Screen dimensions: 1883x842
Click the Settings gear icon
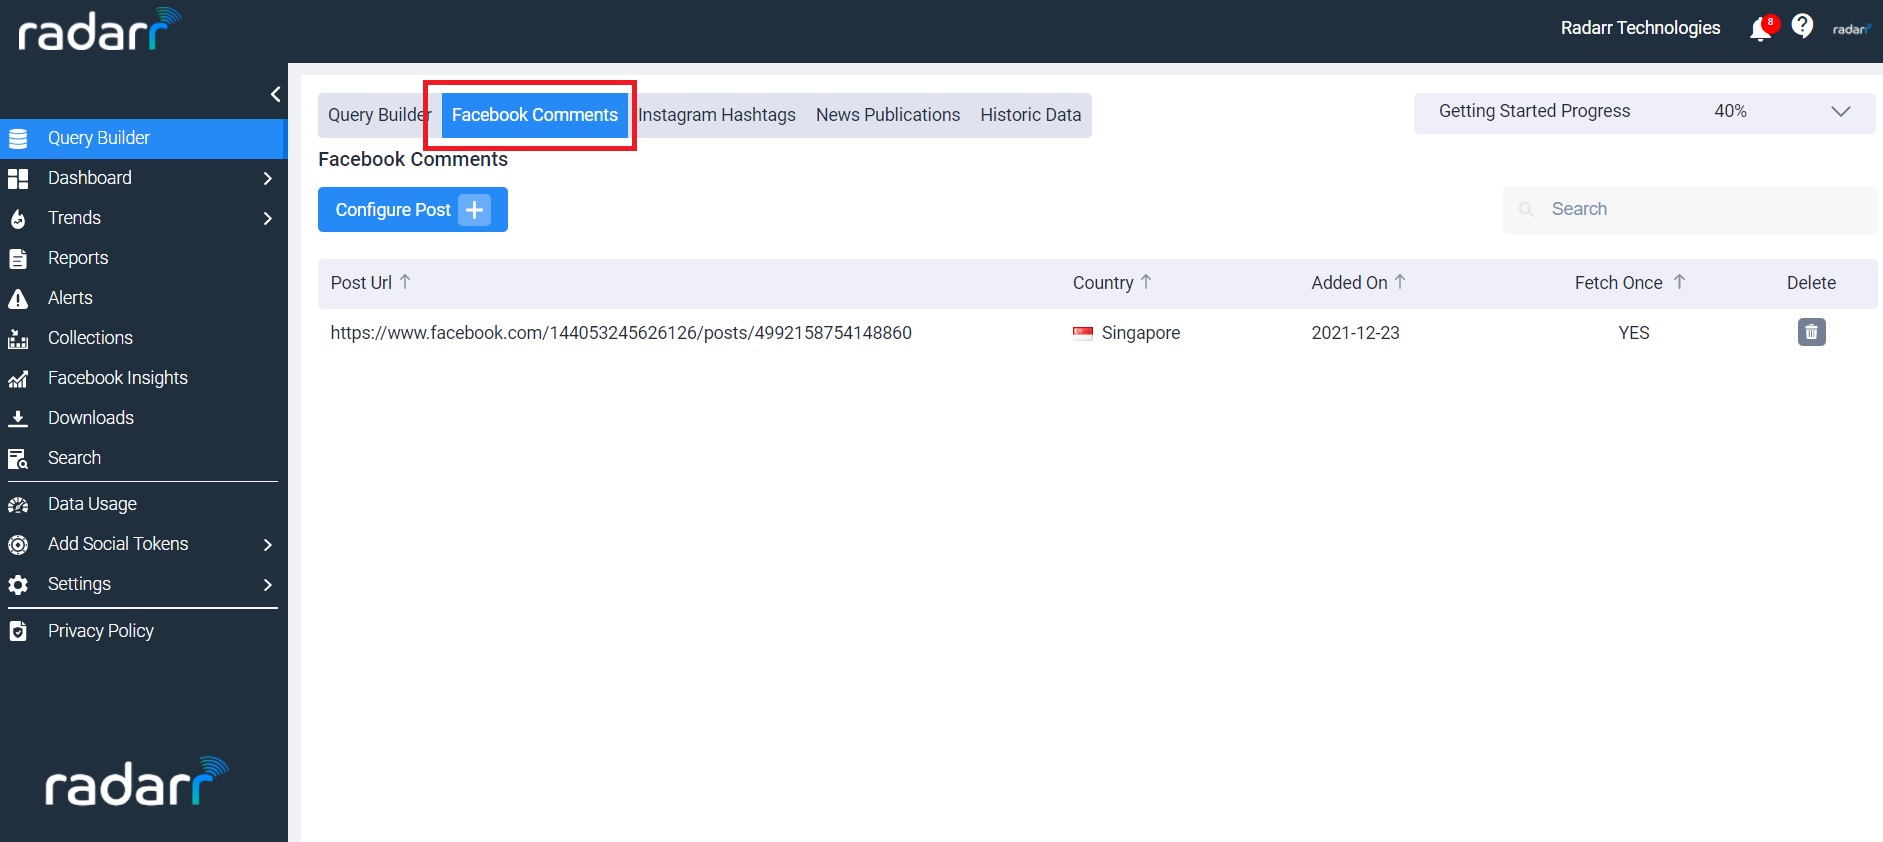[18, 585]
